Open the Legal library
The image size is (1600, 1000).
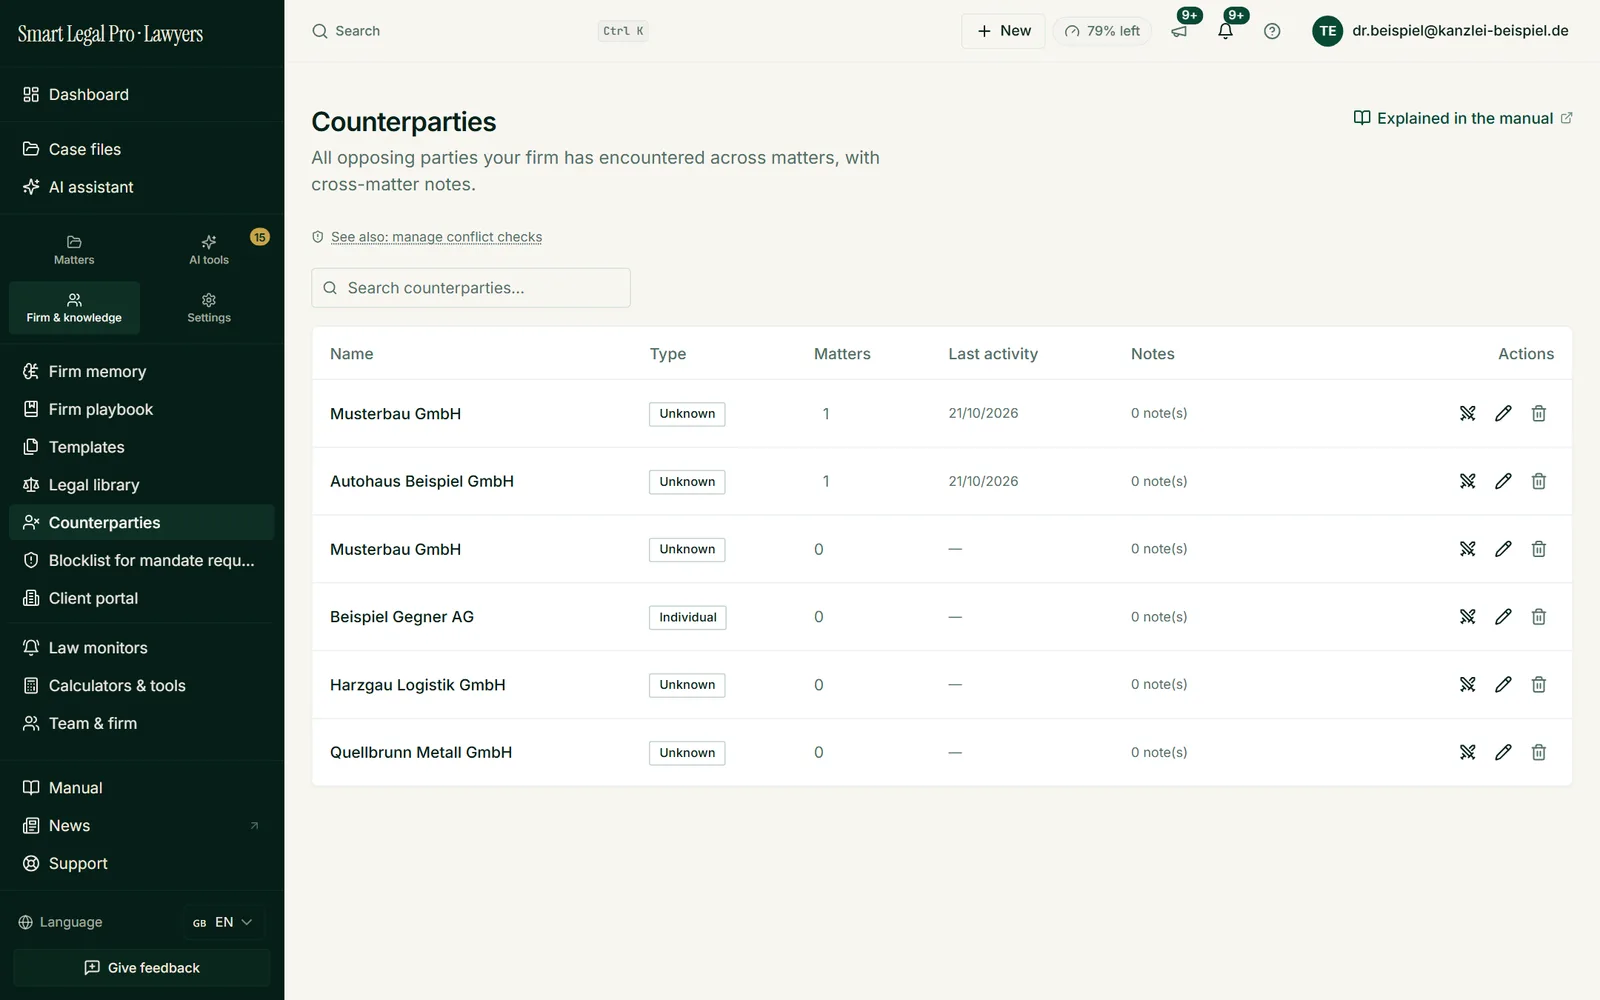[142, 485]
